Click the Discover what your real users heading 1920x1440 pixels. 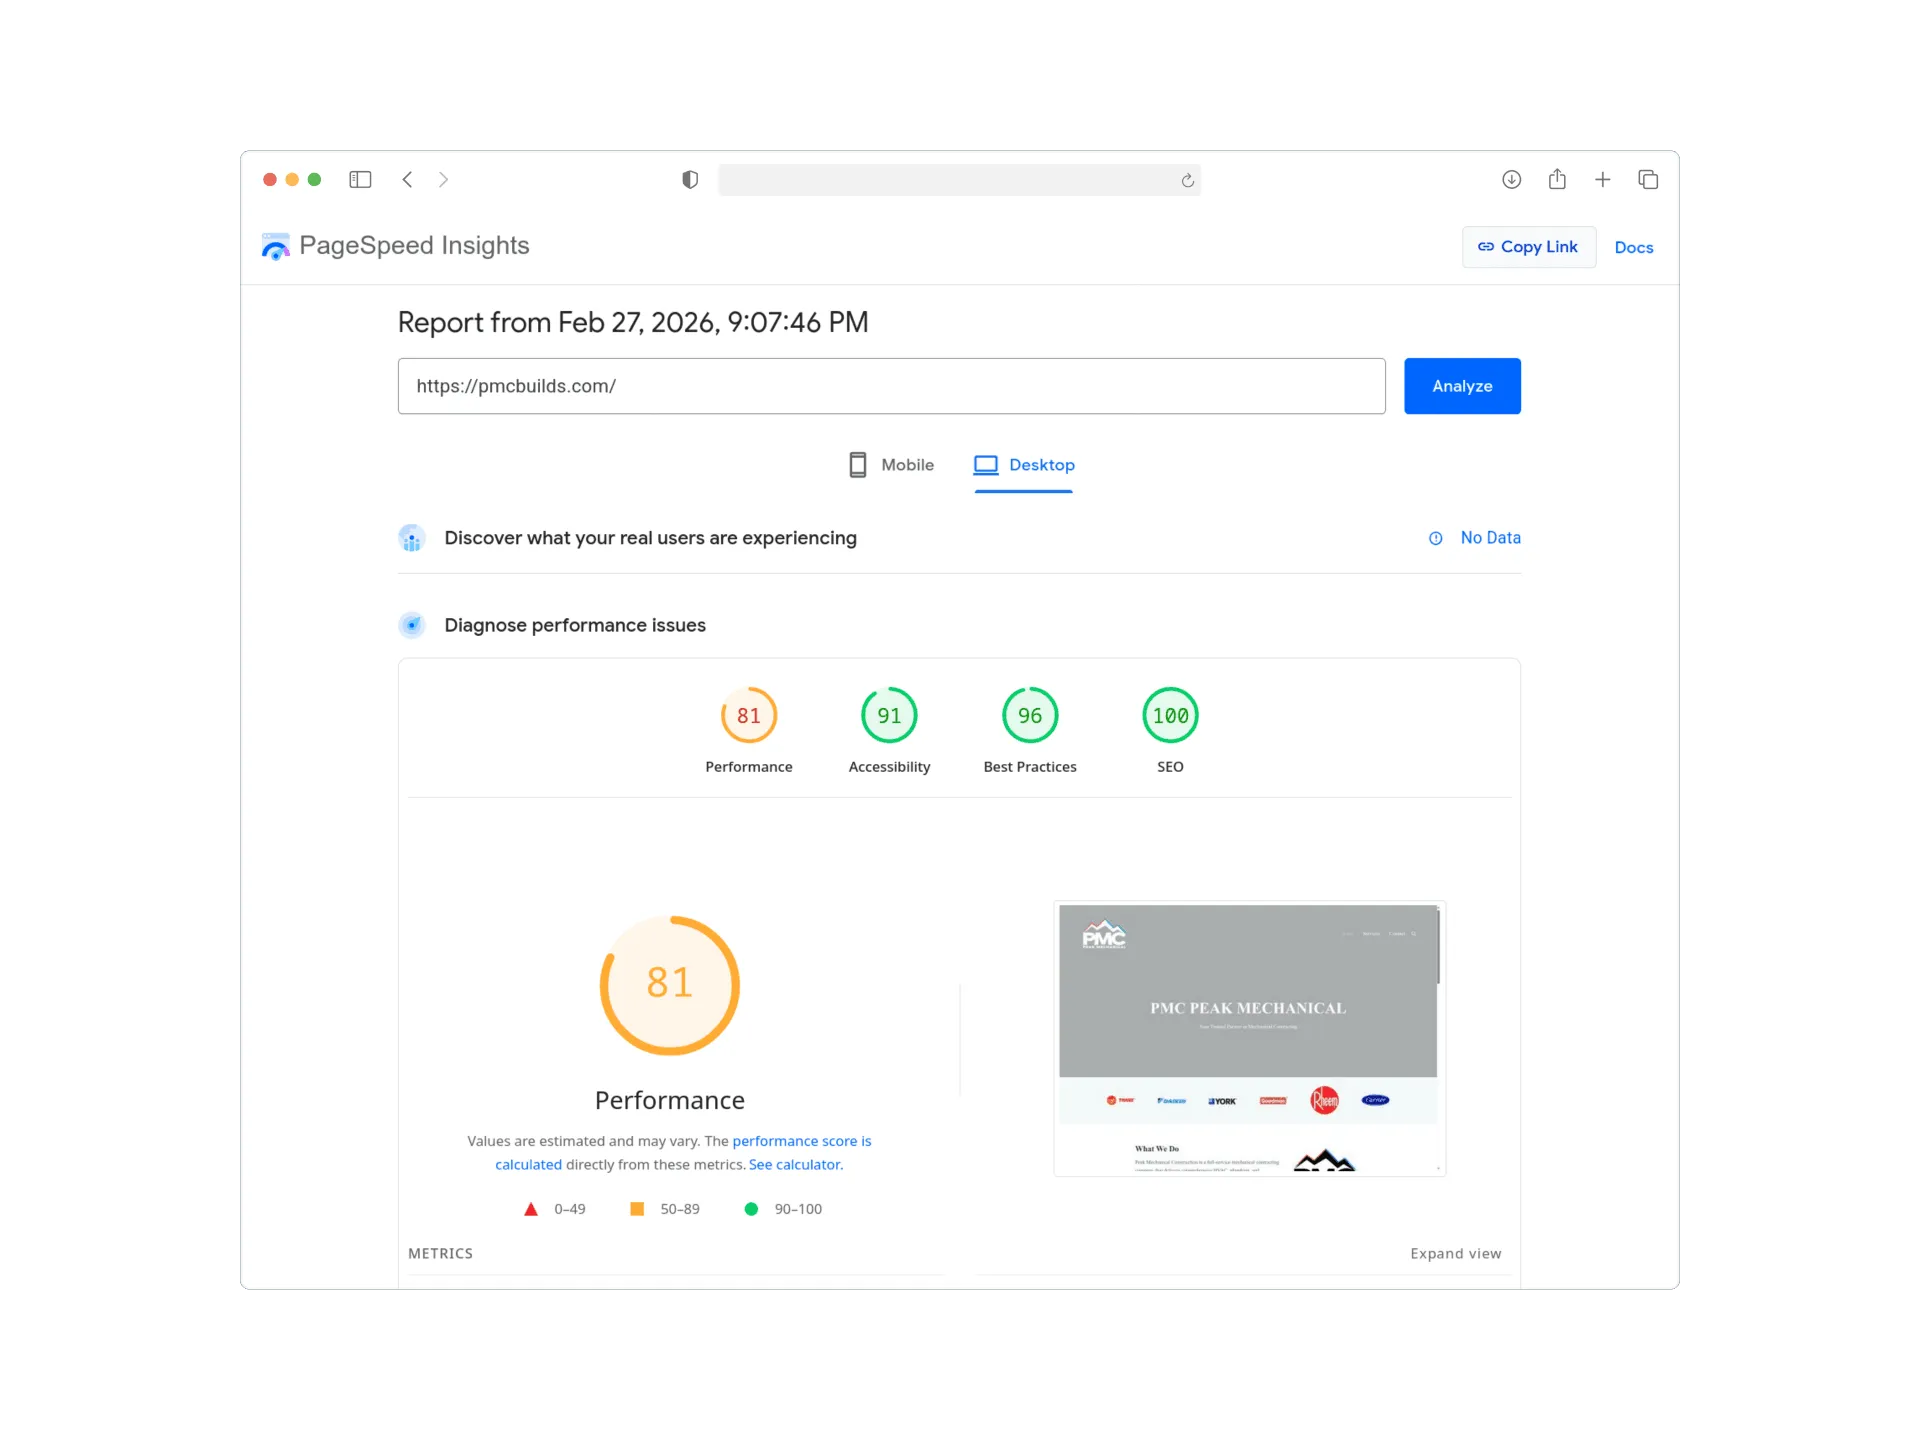(x=650, y=538)
